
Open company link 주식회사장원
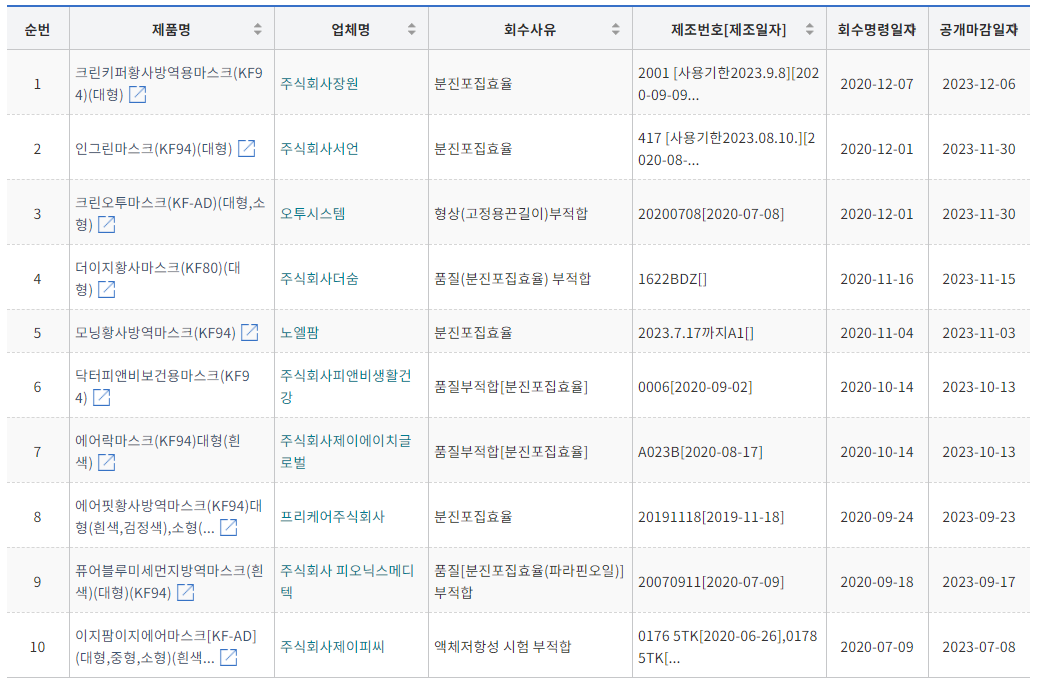[319, 84]
